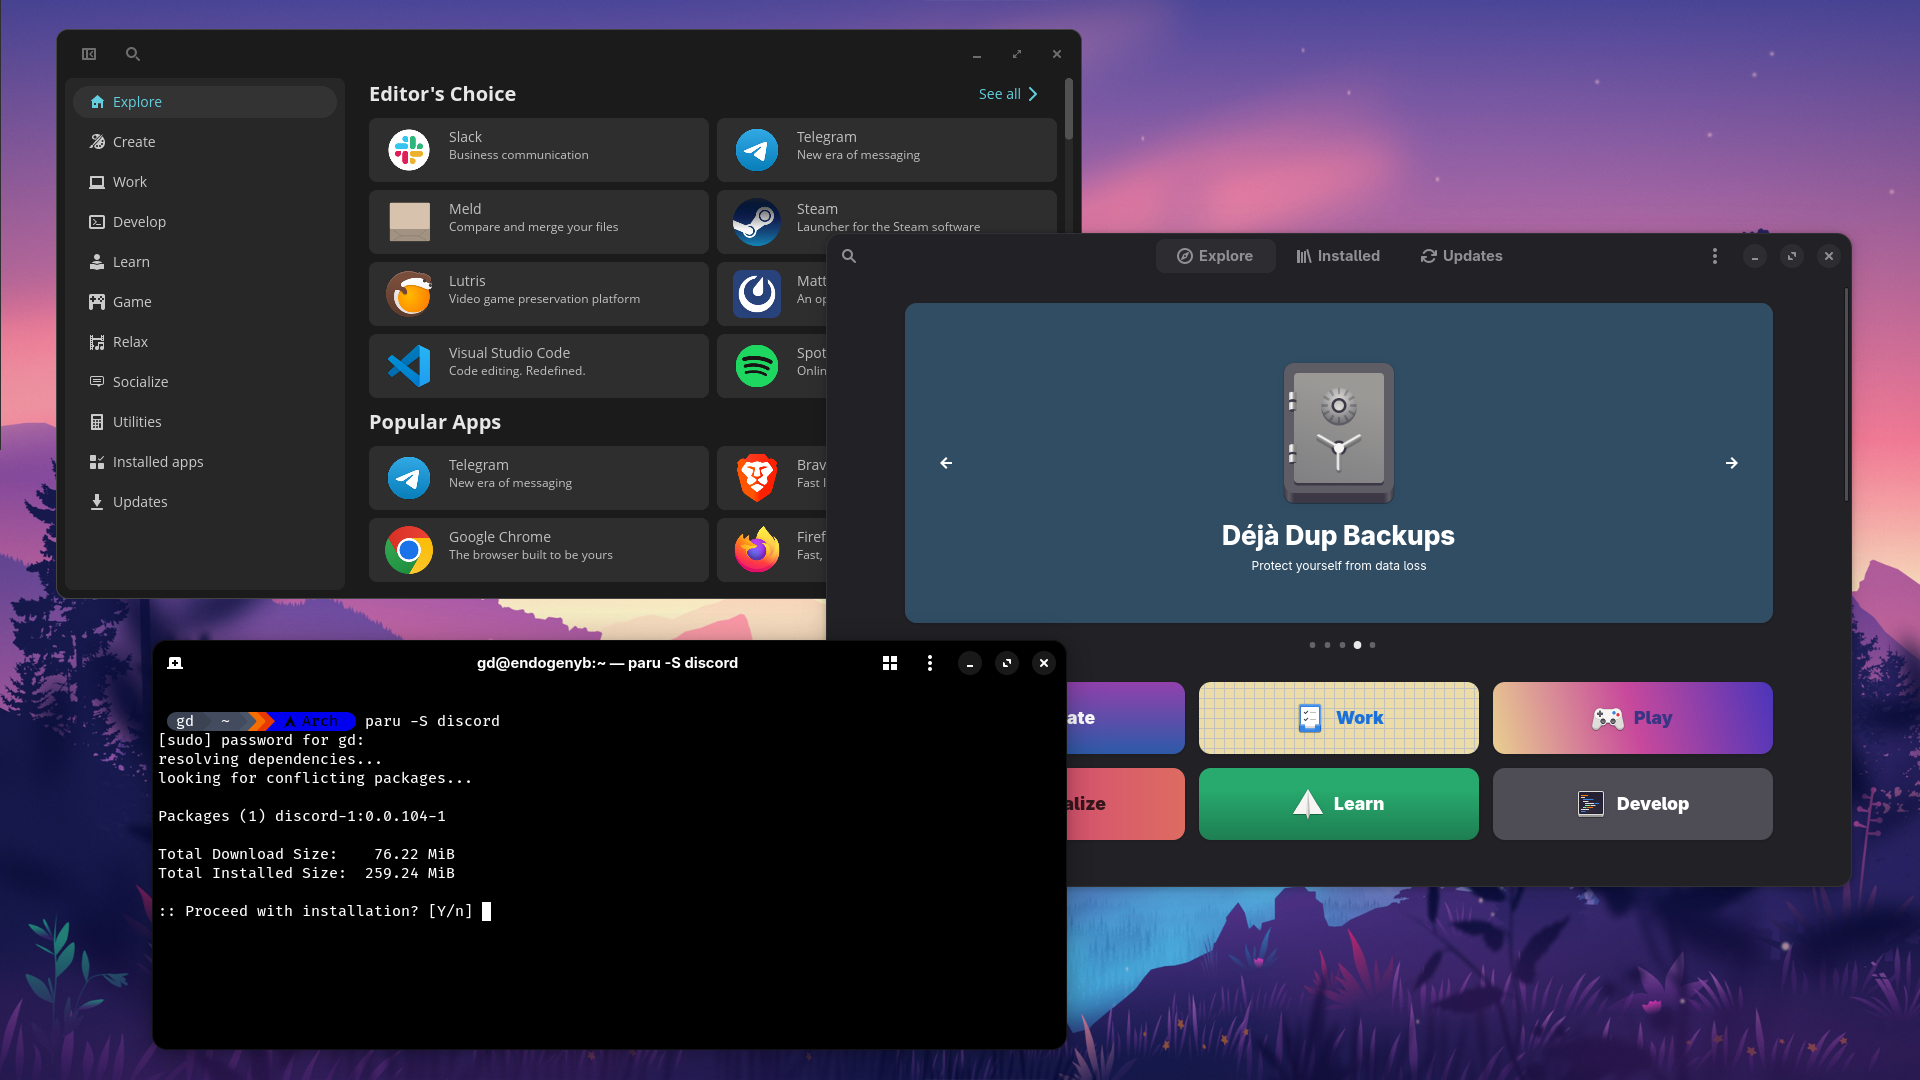Switch to the Explore tab in GNOME Software
This screenshot has height=1080, width=1920.
(1215, 256)
